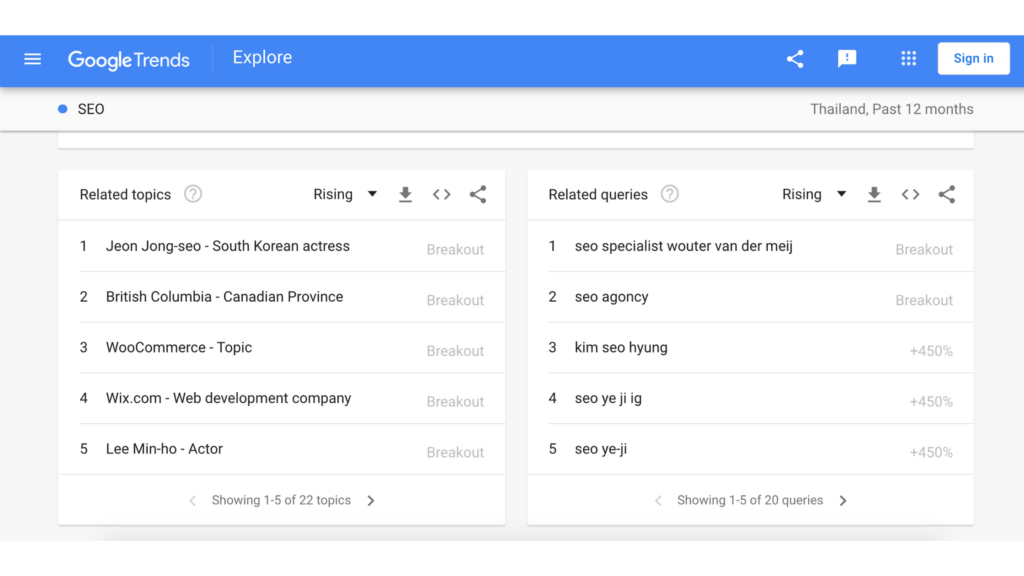The image size is (1024, 576).
Task: Open the Explore page title
Action: pyautogui.click(x=262, y=58)
